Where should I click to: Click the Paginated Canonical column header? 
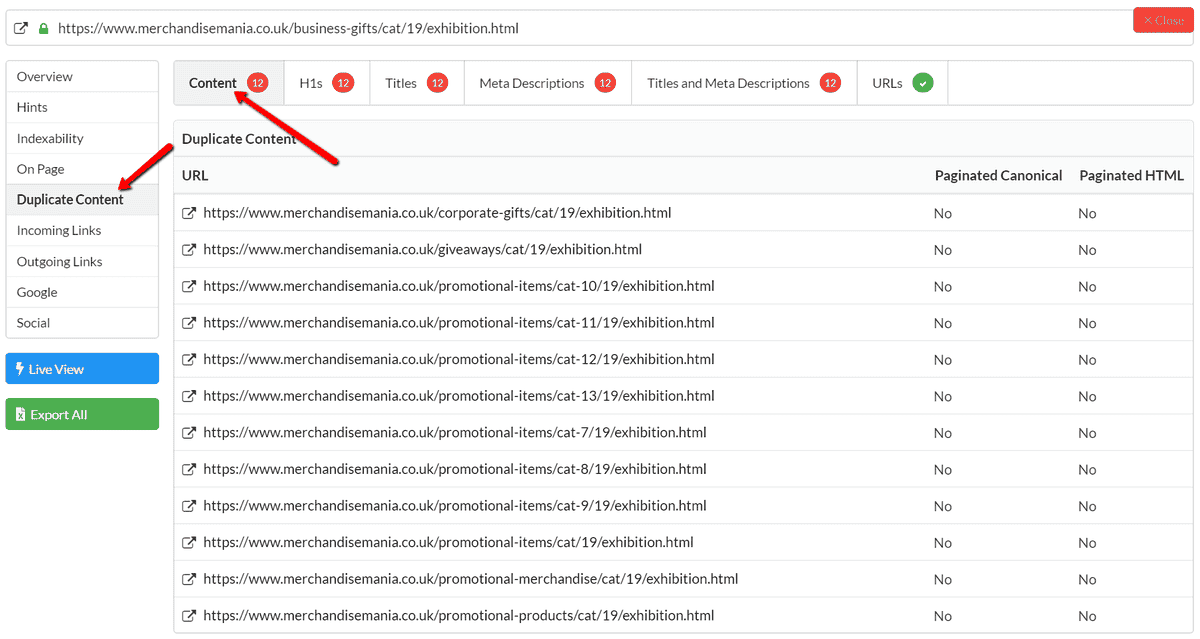click(998, 175)
